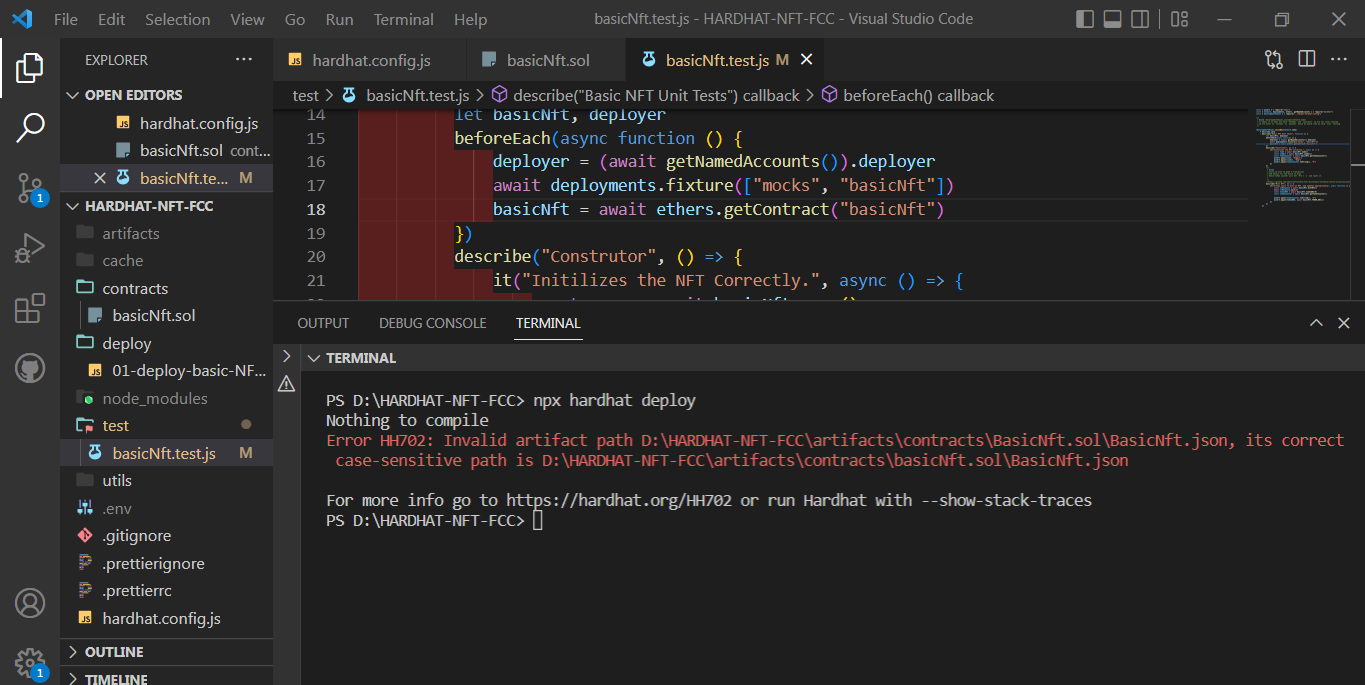Open basicNft.sol under contracts folder

tap(166, 316)
